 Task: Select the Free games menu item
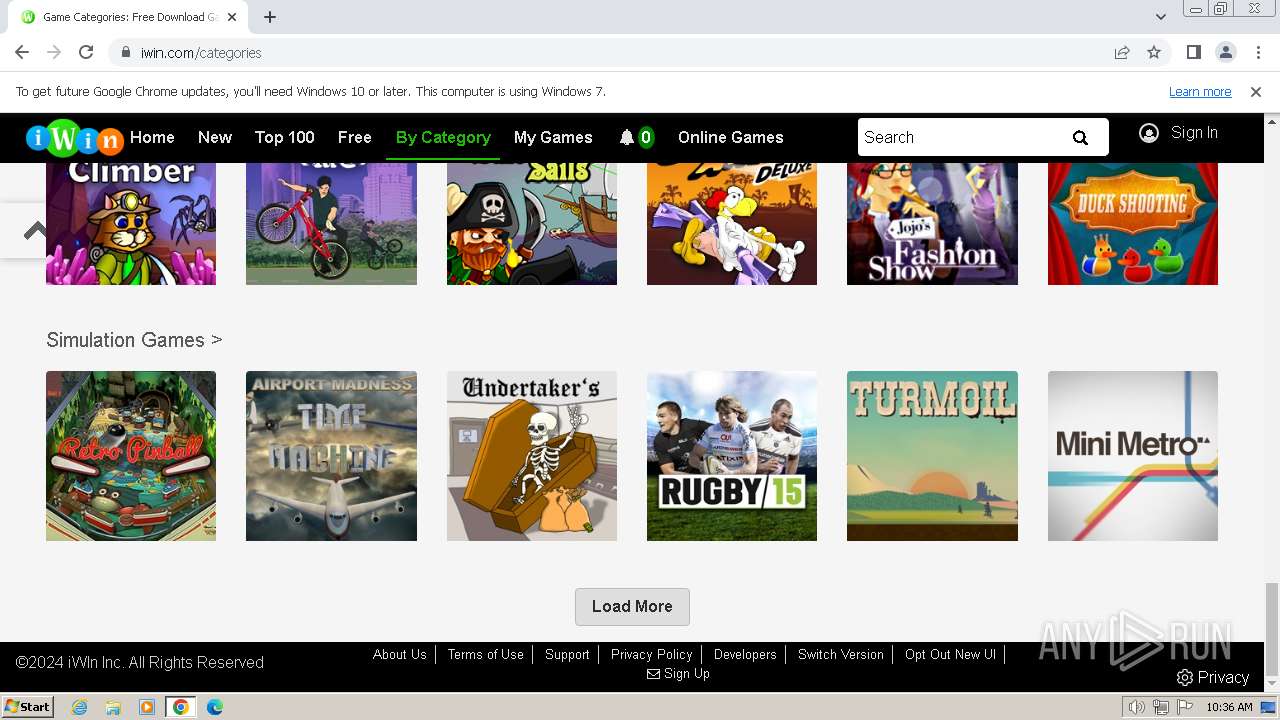355,138
